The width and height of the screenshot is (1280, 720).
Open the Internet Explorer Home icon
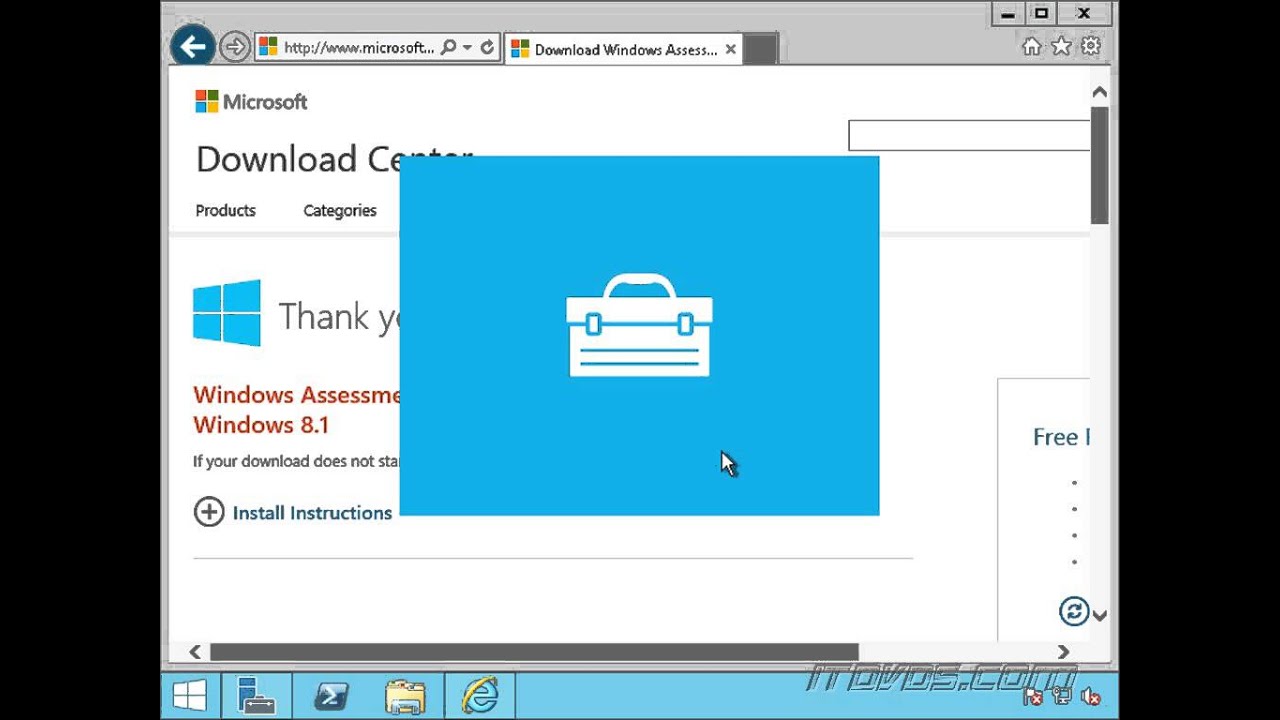pos(1032,47)
